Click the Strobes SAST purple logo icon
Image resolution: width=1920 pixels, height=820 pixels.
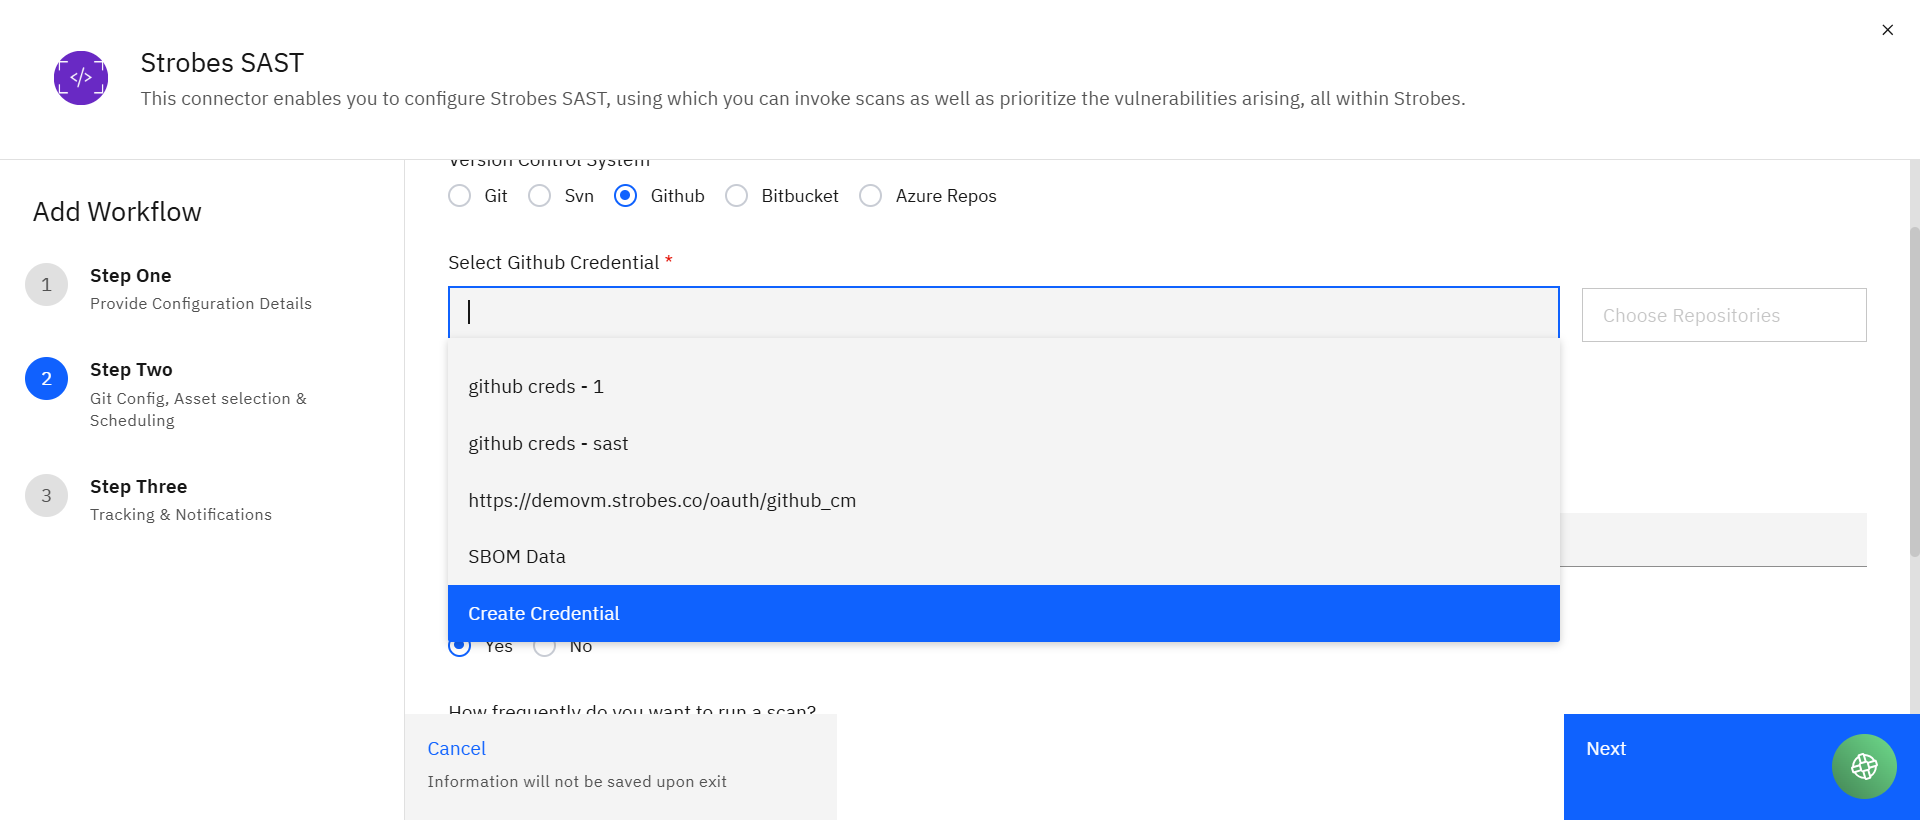[81, 78]
